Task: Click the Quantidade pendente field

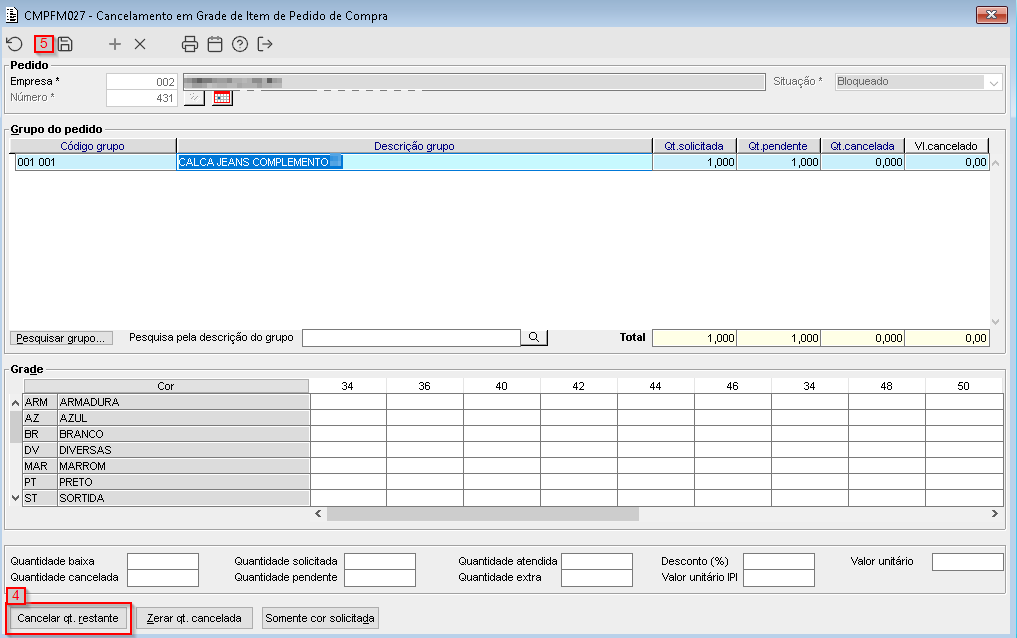Action: click(379, 578)
